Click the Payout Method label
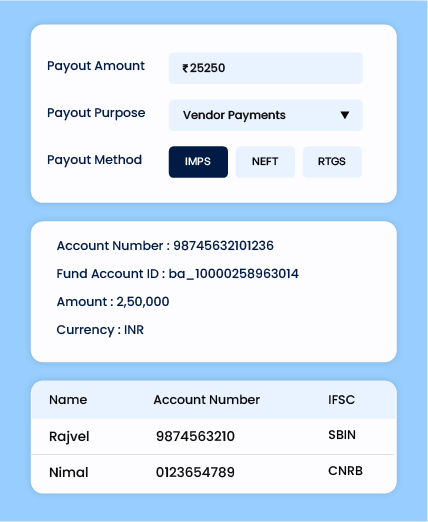Image resolution: width=428 pixels, height=522 pixels. click(94, 160)
